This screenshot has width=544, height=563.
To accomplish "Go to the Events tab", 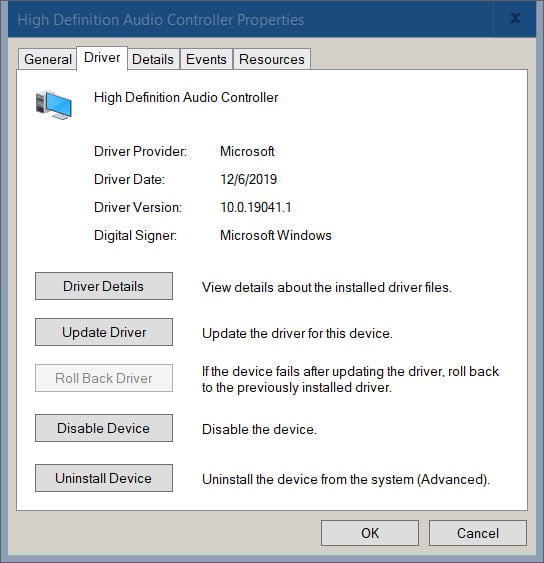I will coord(206,59).
